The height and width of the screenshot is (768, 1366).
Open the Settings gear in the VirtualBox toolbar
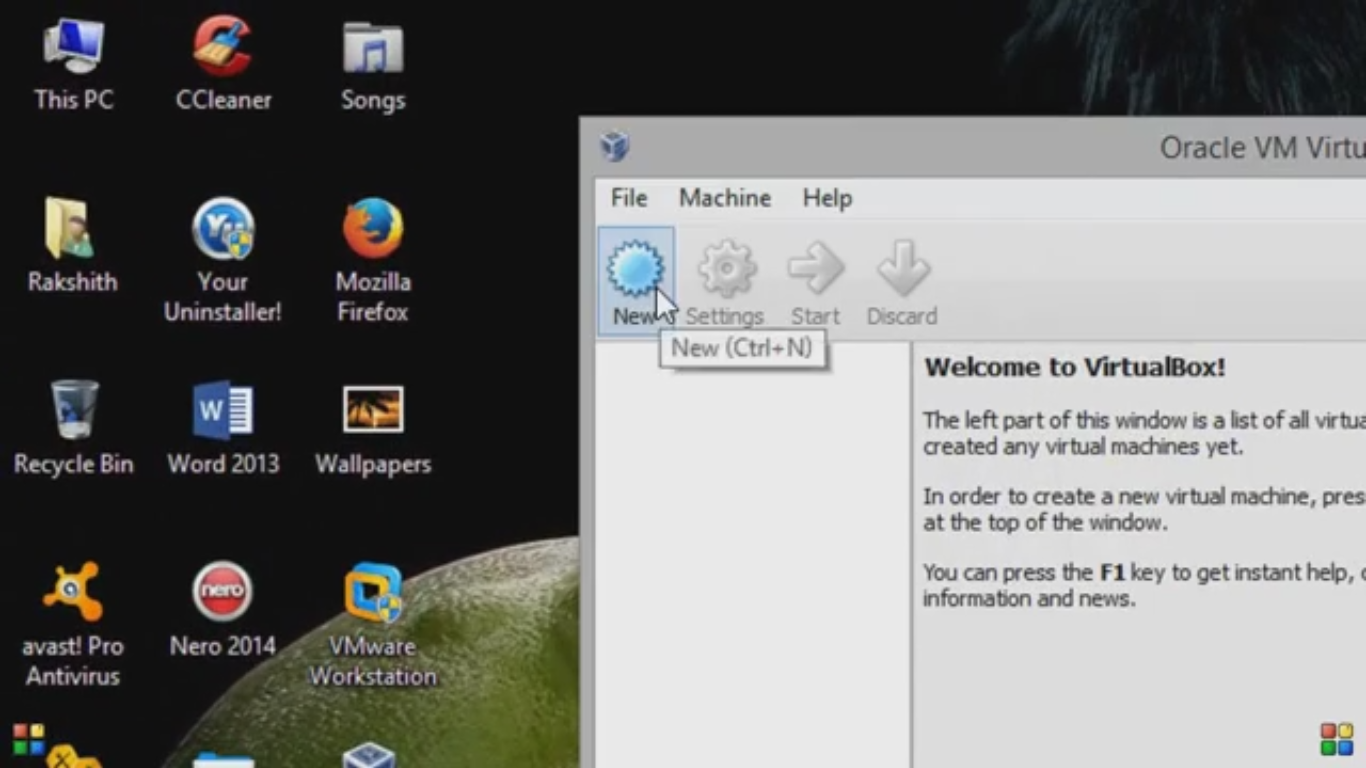click(725, 268)
